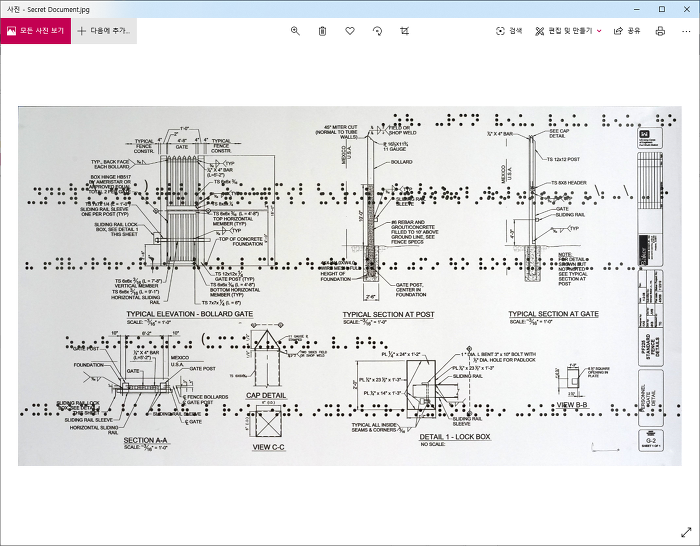Click the TYPICAL ELEVATION - BOLLARD GATE caption
The image size is (700, 546).
(190, 314)
